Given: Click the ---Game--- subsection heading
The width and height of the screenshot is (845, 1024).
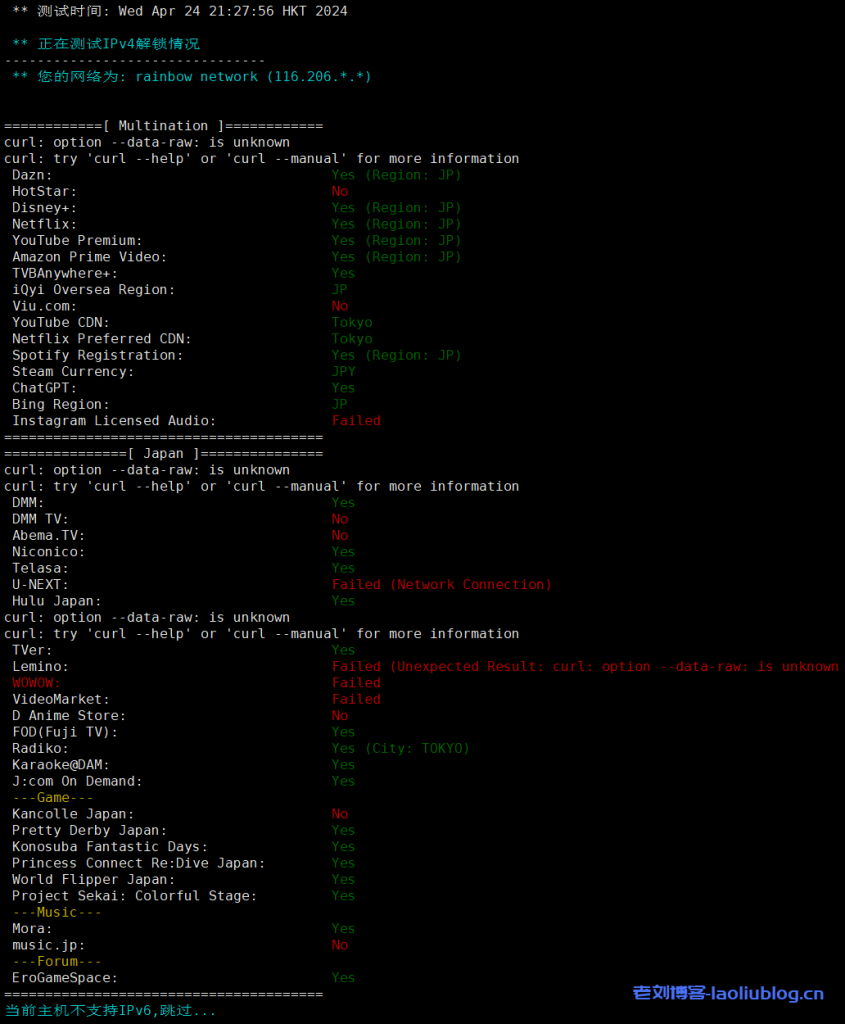Looking at the screenshot, I should (x=53, y=798).
